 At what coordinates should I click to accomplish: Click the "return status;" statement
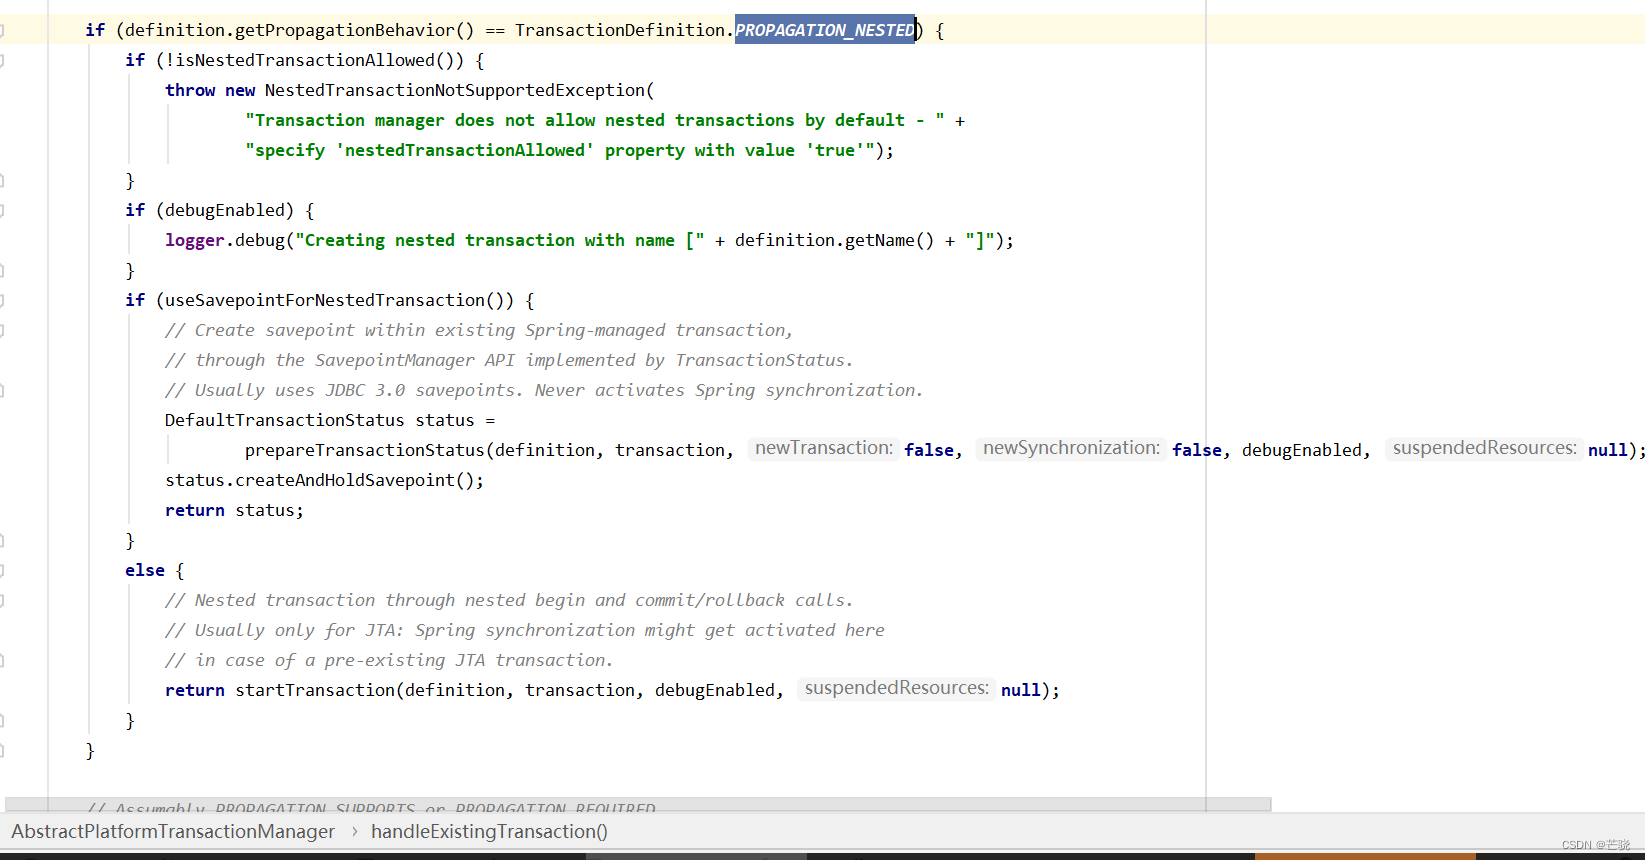pos(234,510)
